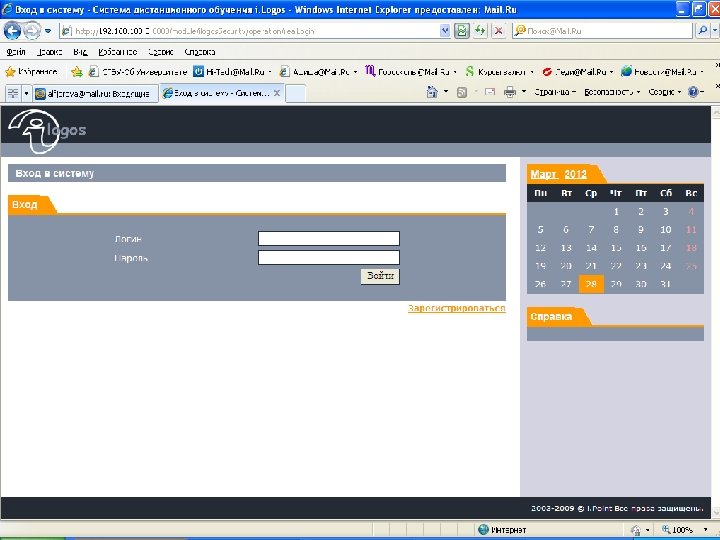Open the Страница command menu

point(555,92)
